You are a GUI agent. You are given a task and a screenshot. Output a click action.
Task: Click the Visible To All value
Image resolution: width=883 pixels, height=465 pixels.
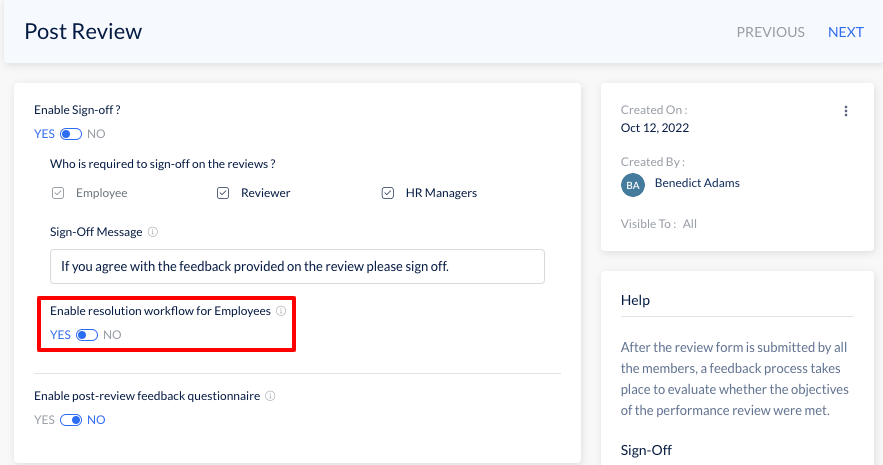coord(690,224)
